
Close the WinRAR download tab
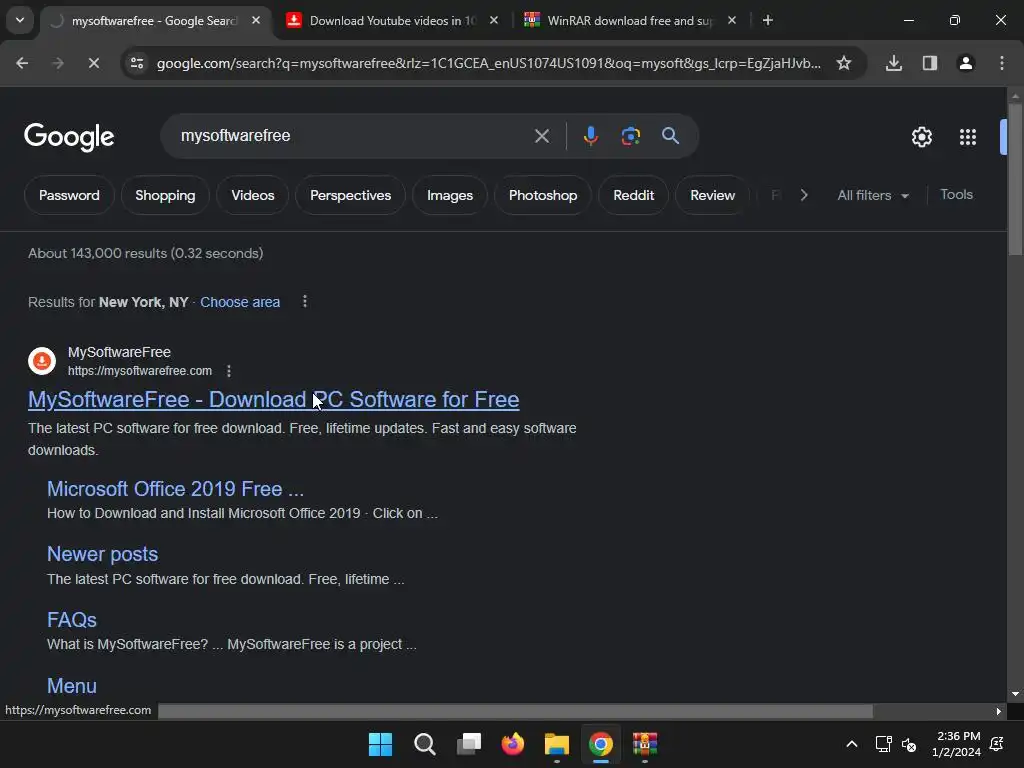(x=731, y=20)
